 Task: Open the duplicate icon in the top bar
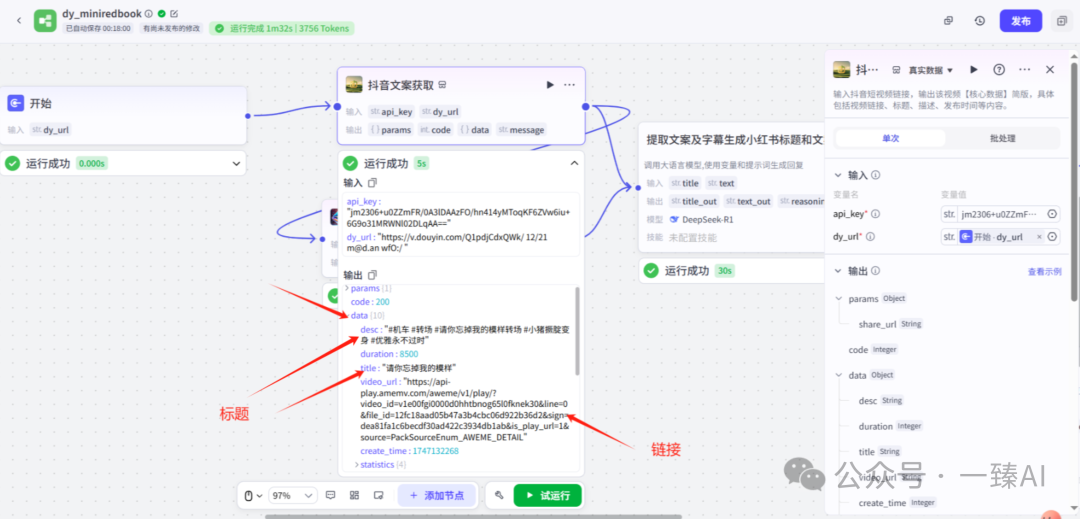coord(948,21)
